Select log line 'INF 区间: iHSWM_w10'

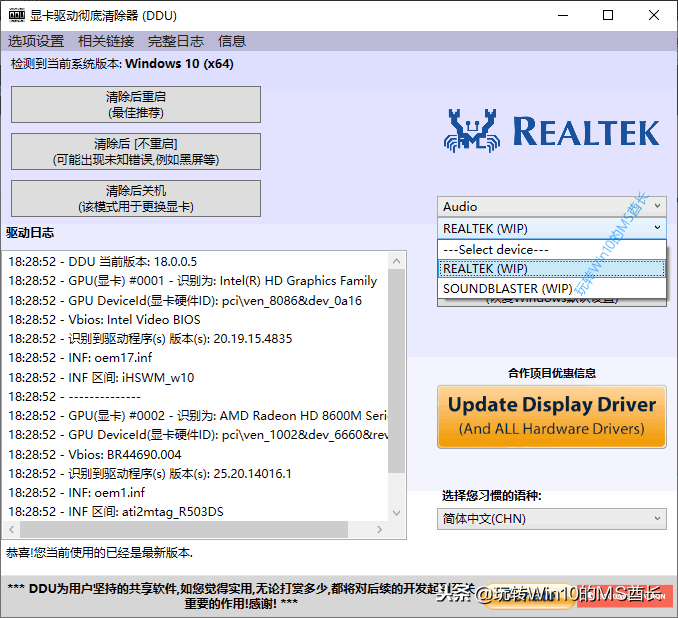click(x=101, y=378)
